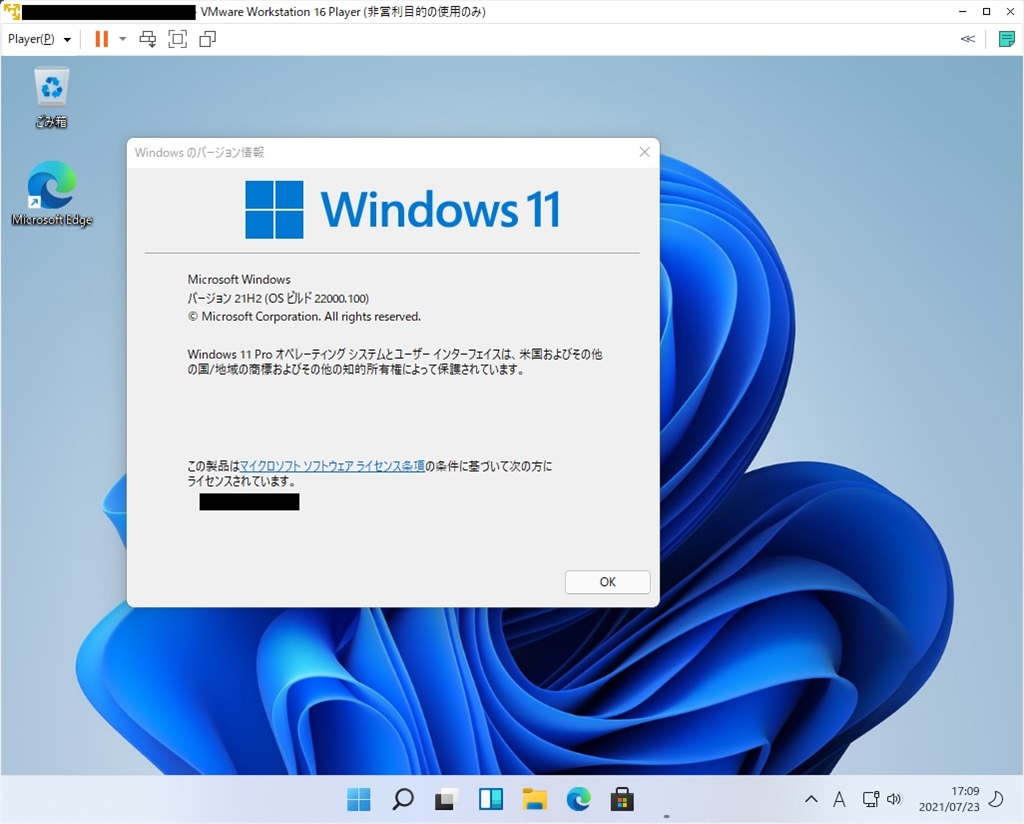The height and width of the screenshot is (824, 1024).
Task: Expand the power options dropdown arrow
Action: [123, 39]
